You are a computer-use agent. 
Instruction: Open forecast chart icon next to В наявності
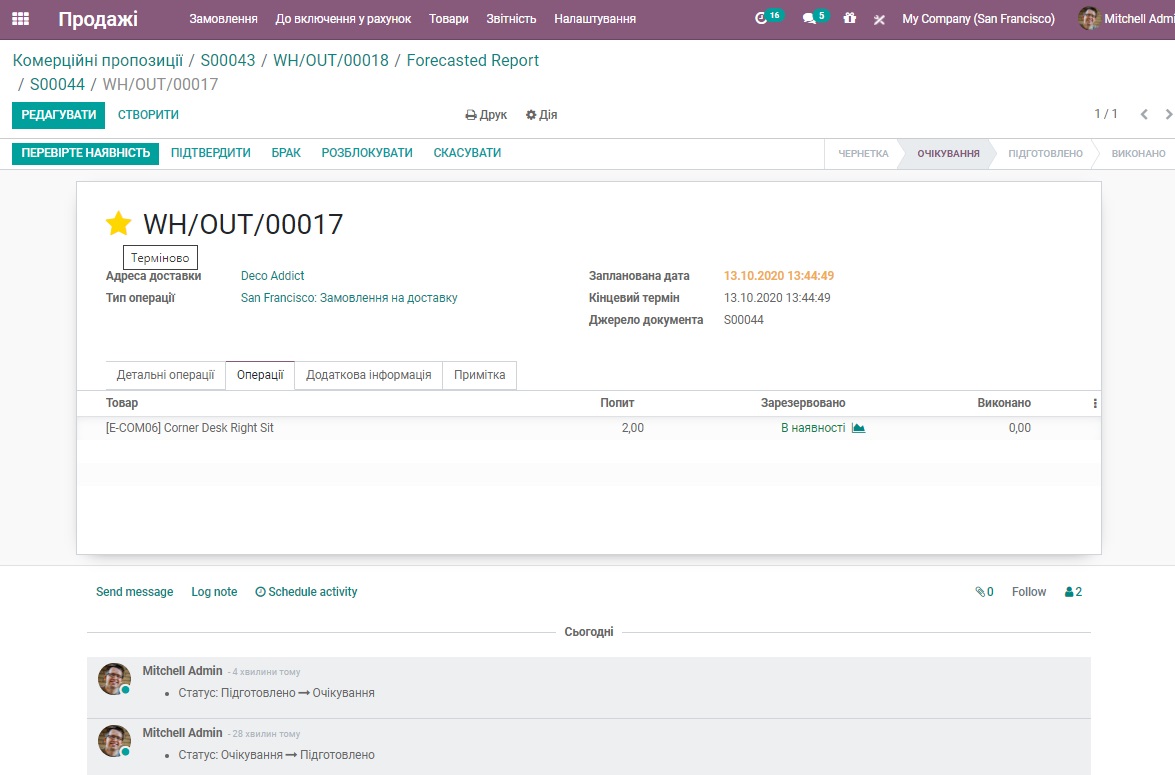click(x=858, y=428)
